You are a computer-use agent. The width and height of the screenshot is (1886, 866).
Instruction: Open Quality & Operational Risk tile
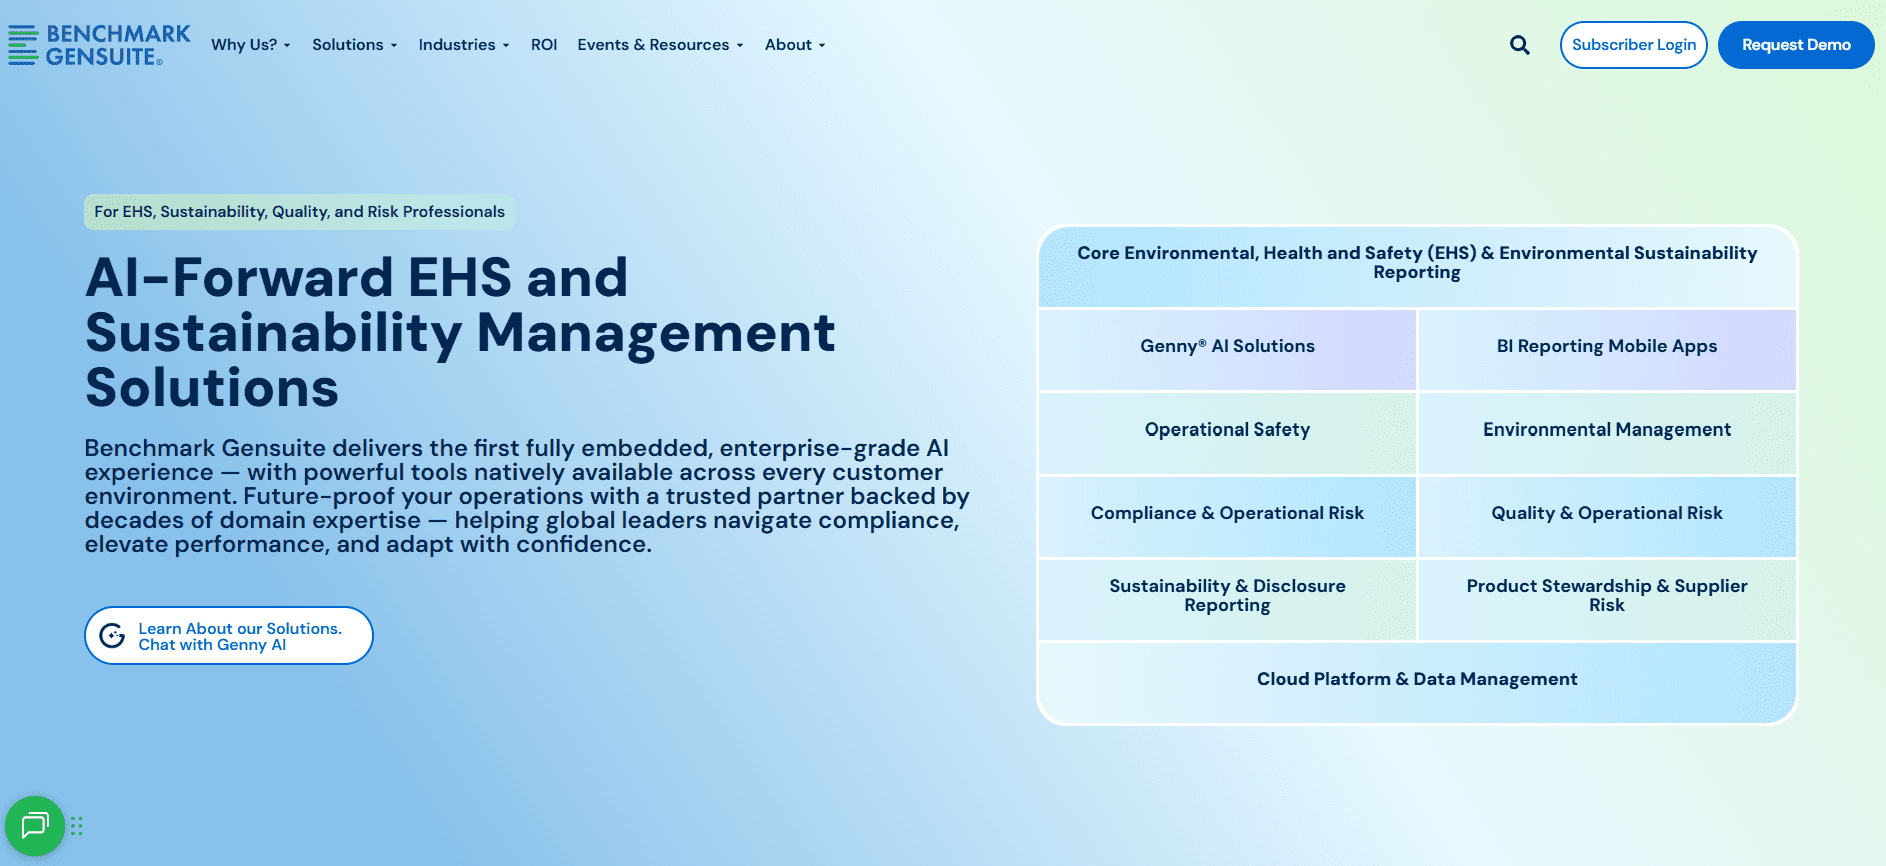[1607, 516]
